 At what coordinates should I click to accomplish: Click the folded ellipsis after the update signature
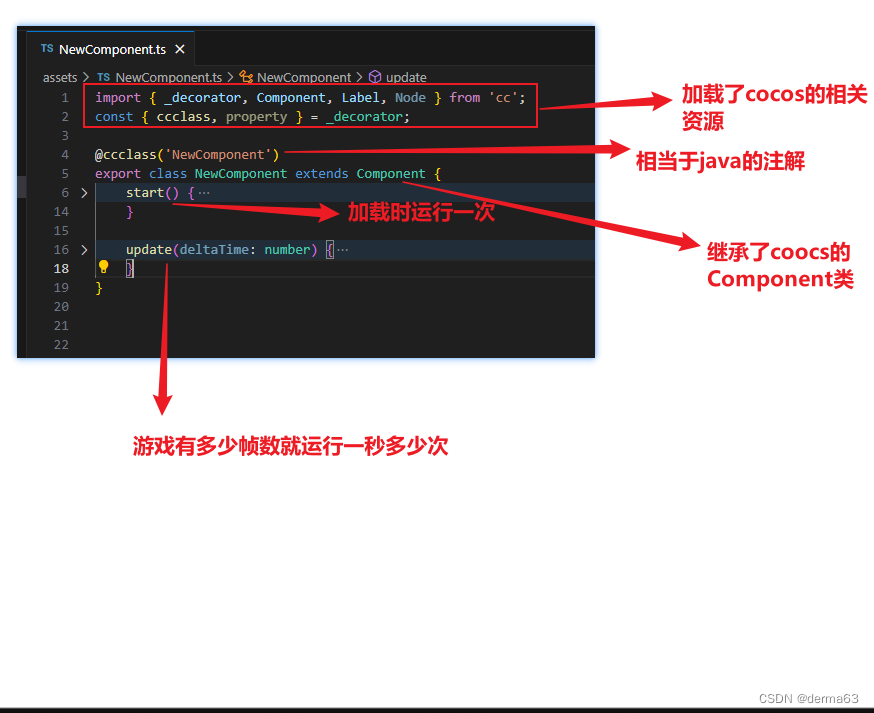point(344,249)
